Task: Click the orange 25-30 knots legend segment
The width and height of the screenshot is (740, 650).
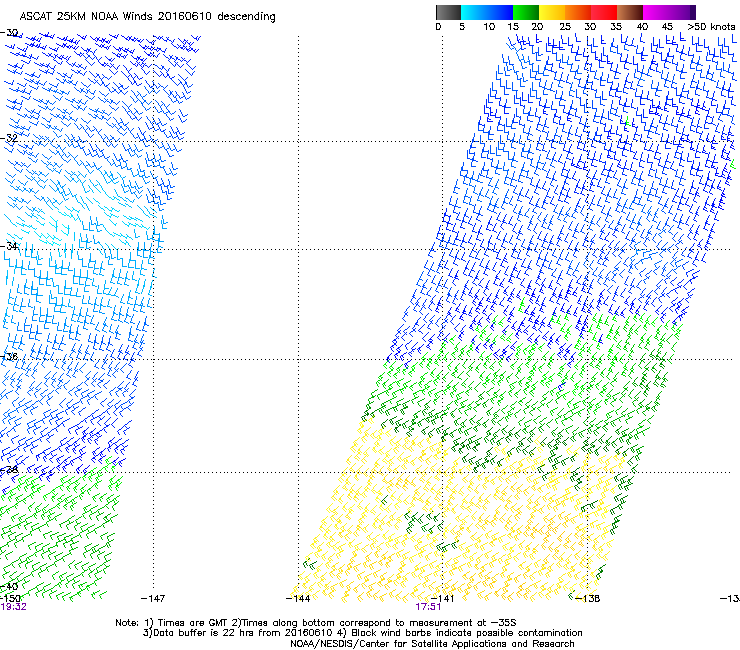Action: (578, 12)
